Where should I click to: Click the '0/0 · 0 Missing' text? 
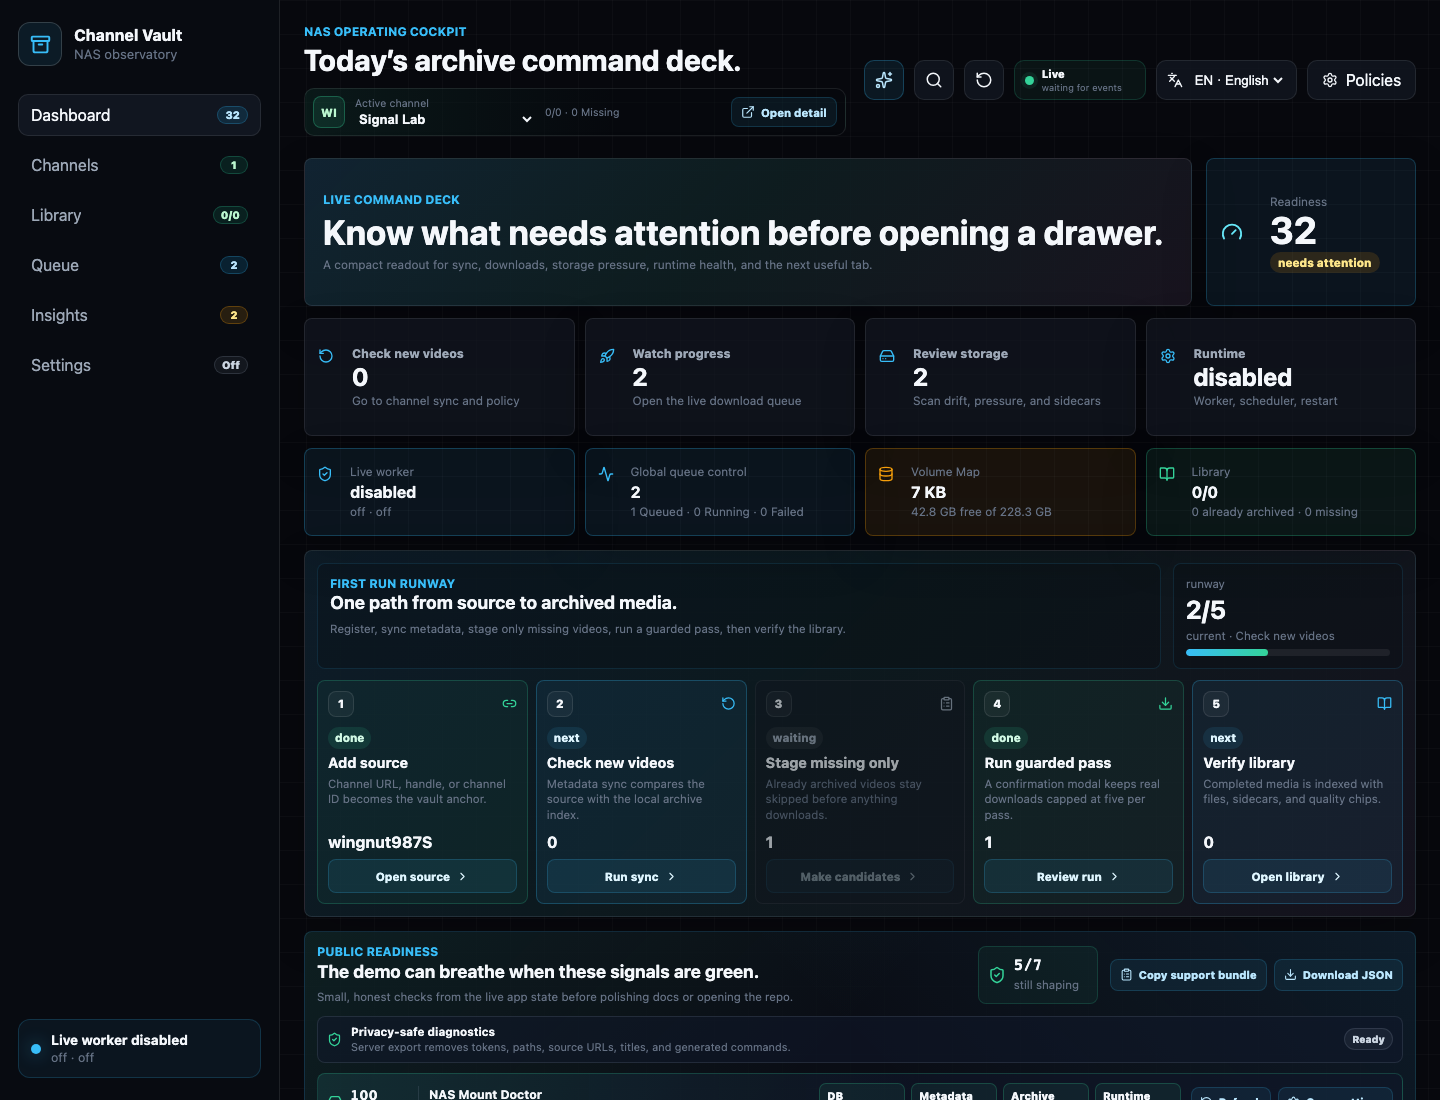coord(582,113)
